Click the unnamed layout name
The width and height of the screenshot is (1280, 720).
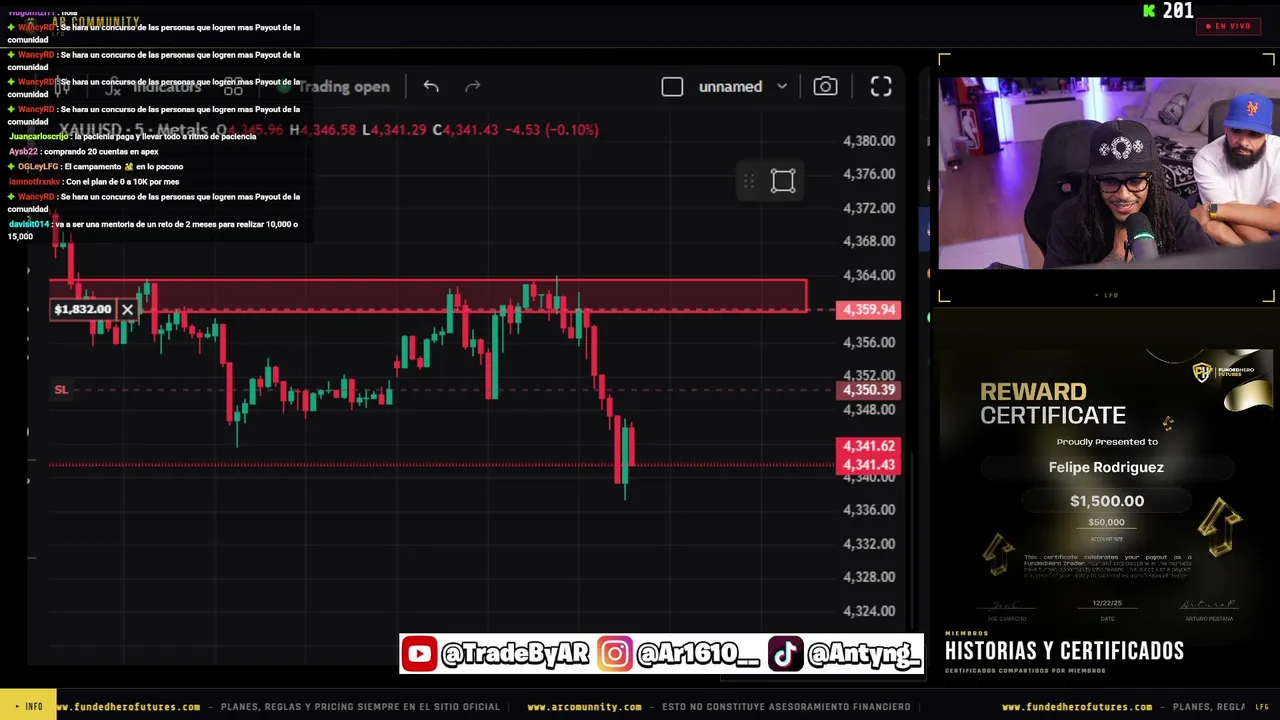coord(730,87)
